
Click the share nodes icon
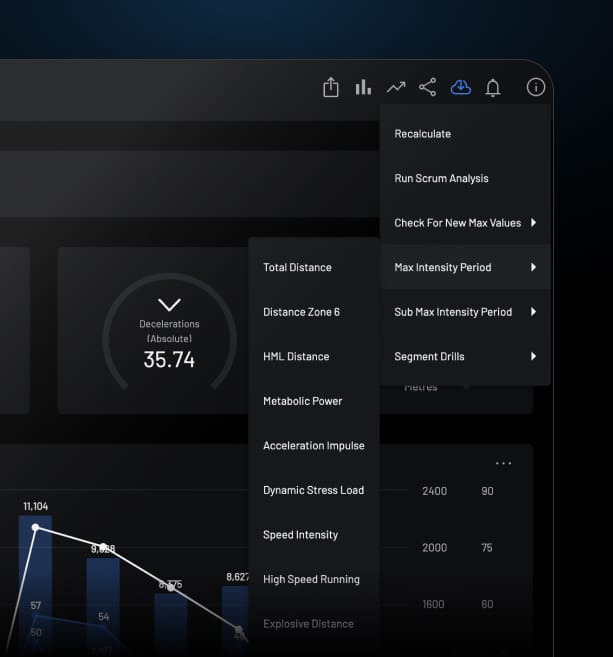pos(428,87)
